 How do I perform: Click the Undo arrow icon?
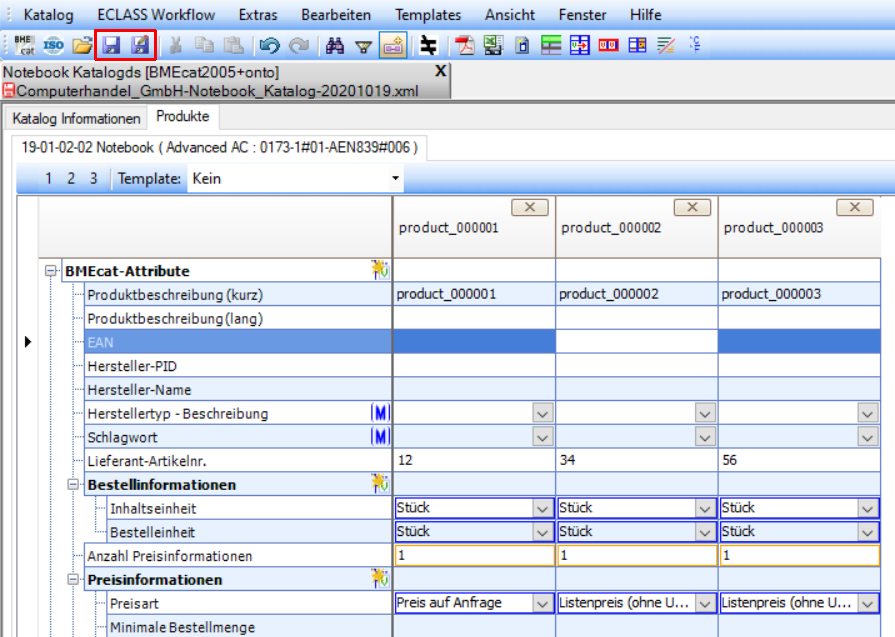[268, 45]
